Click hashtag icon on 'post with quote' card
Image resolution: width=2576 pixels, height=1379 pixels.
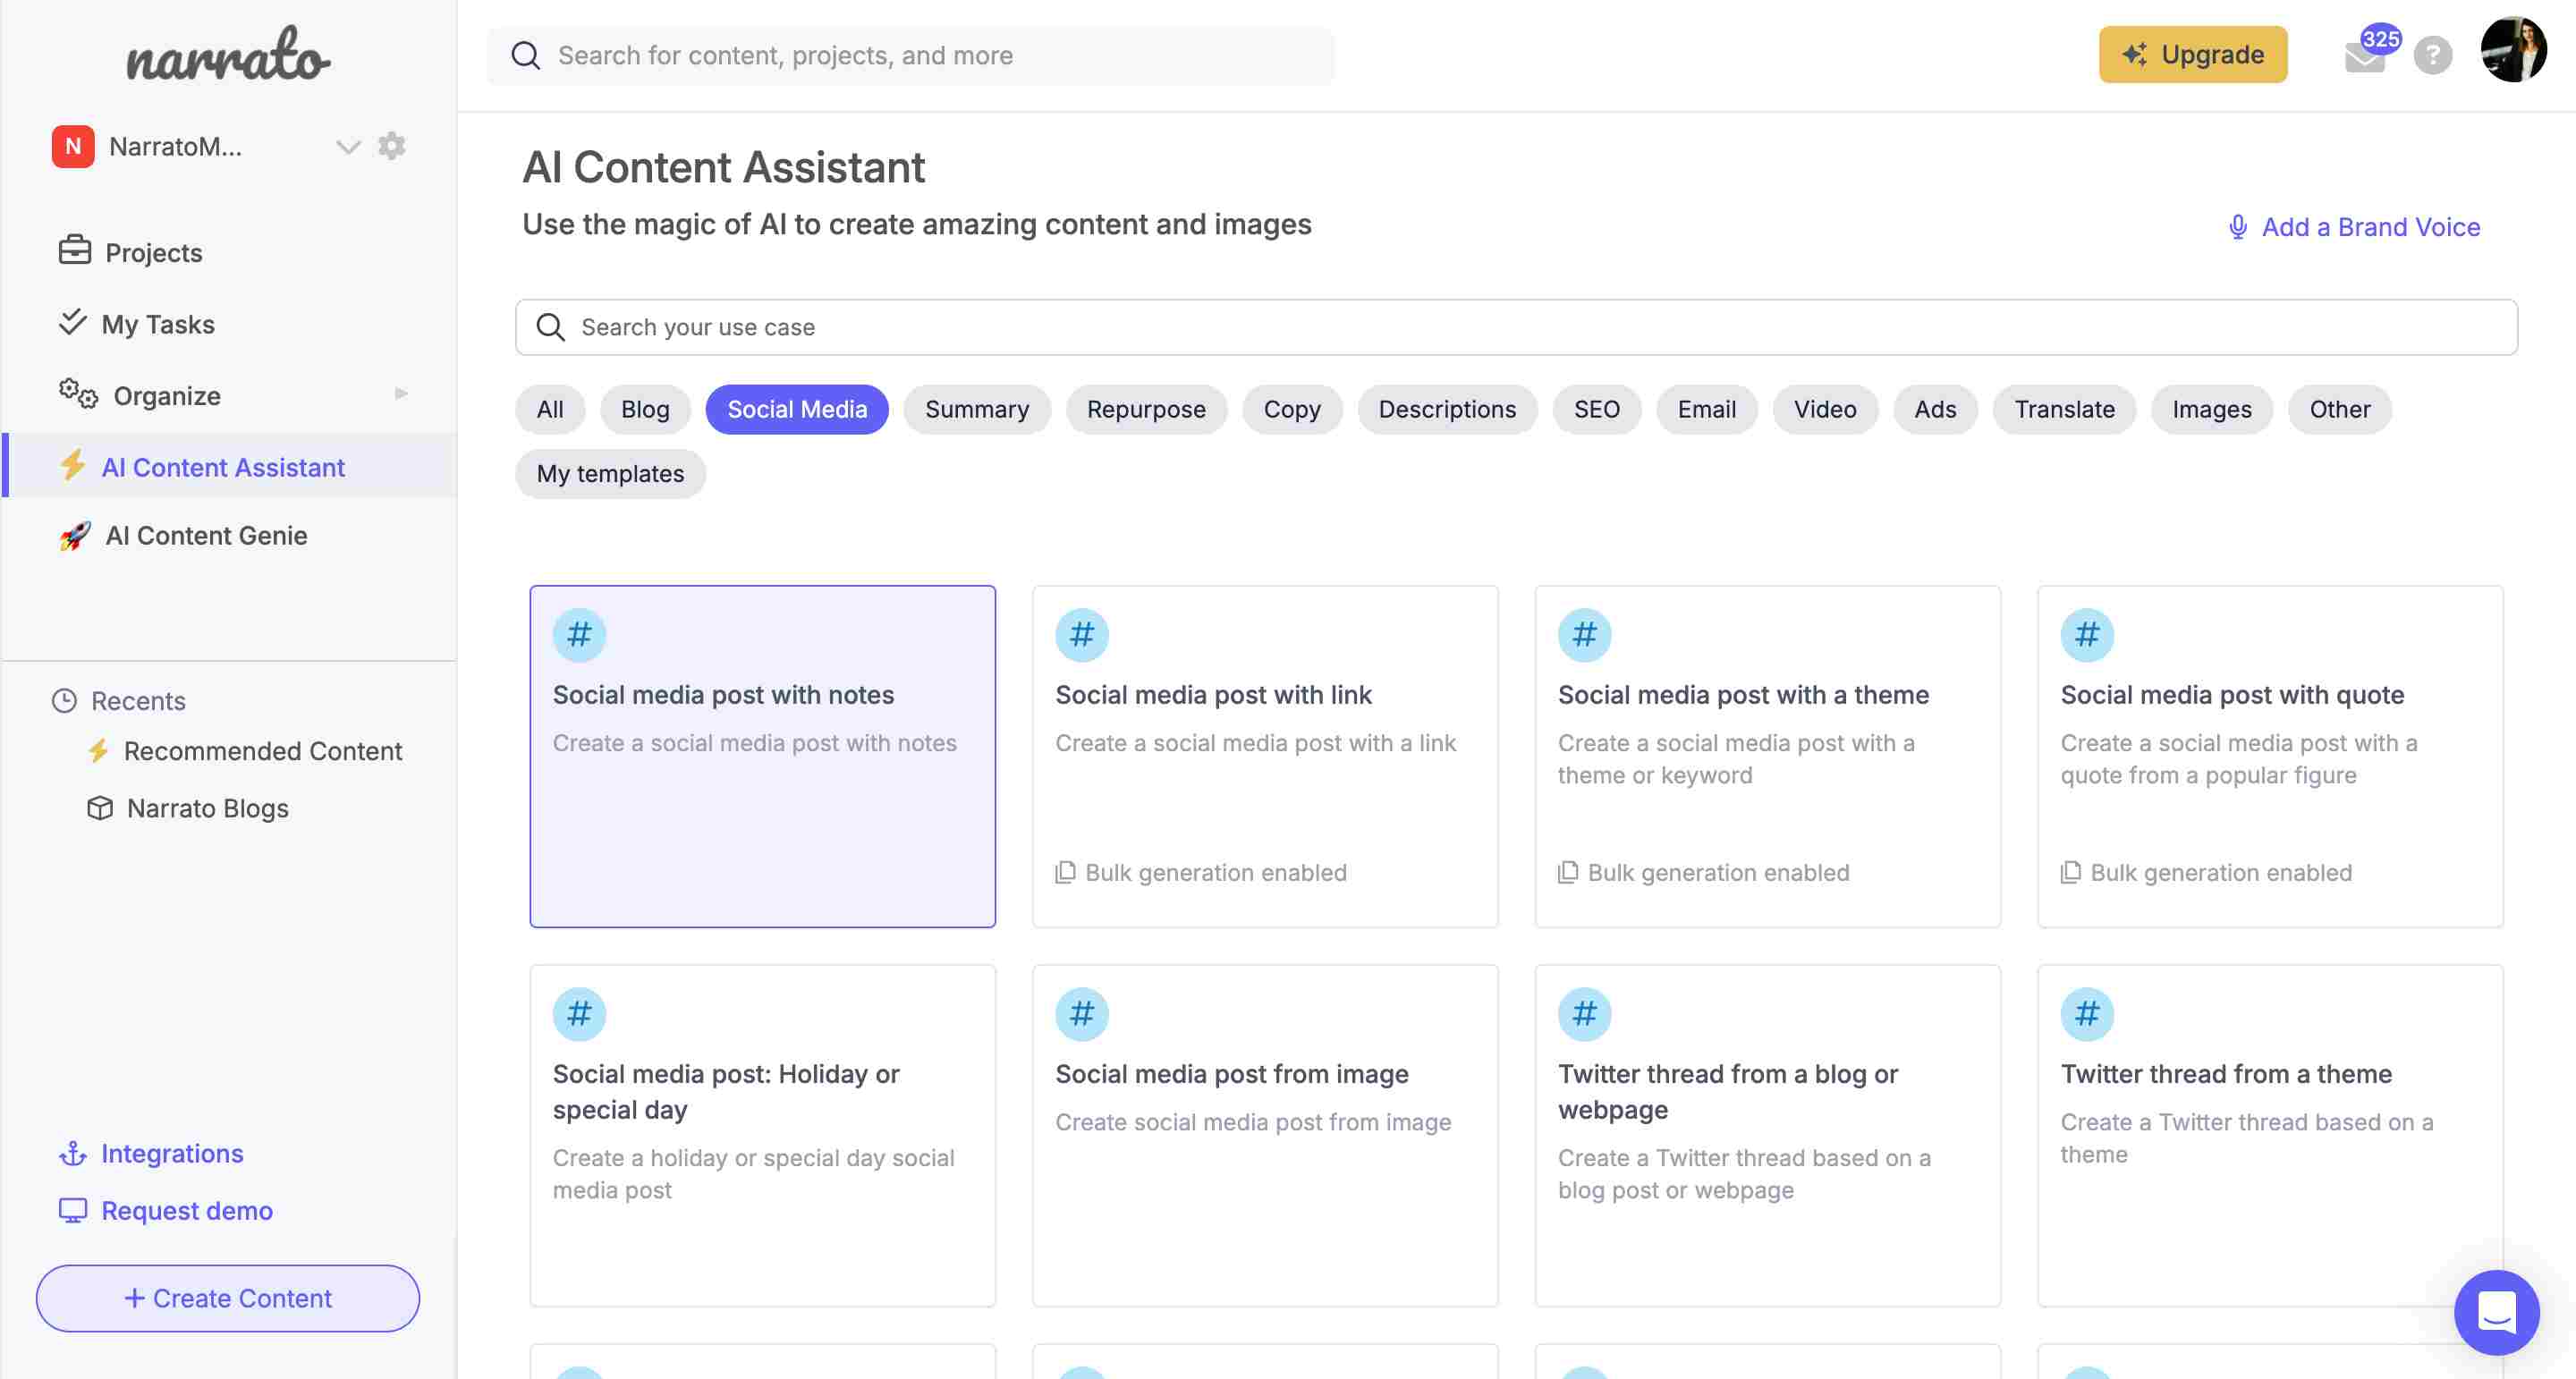(x=2087, y=634)
